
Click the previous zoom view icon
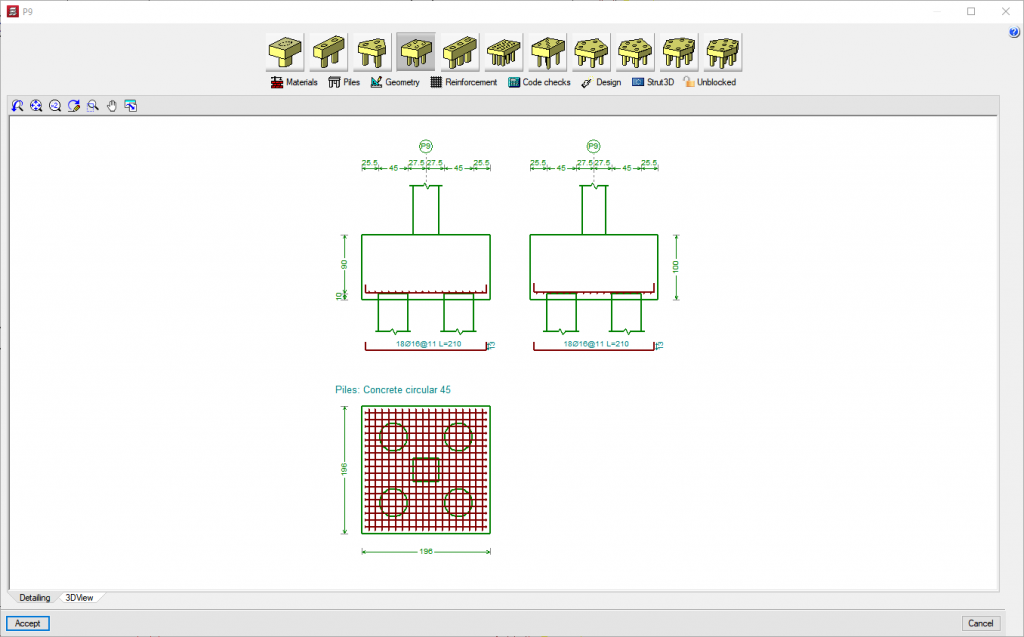coord(17,106)
